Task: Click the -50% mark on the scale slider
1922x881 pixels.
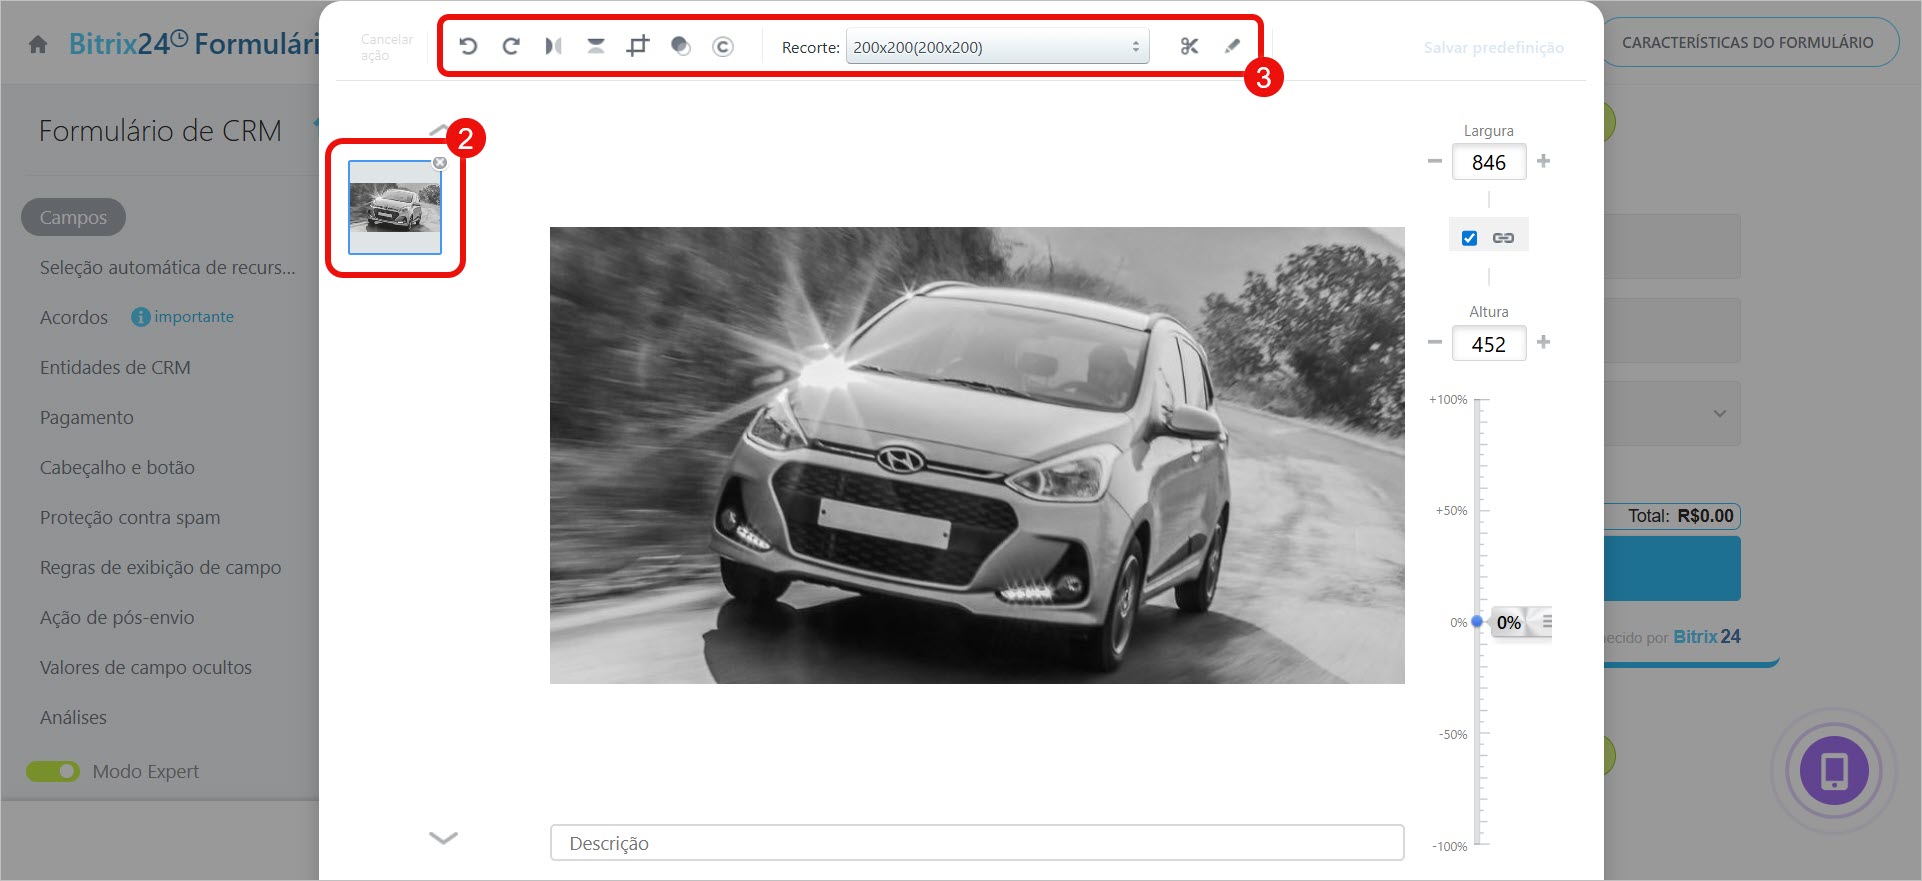Action: coord(1453,735)
